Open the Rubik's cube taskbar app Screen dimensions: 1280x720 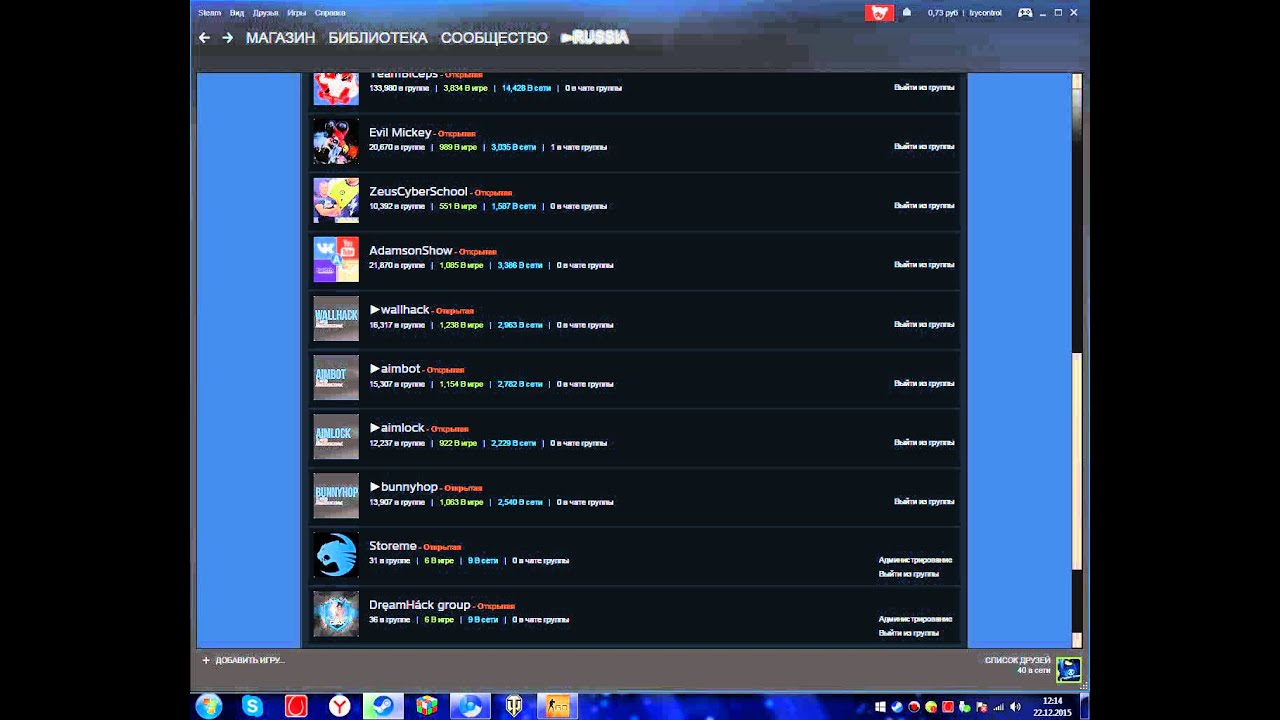(427, 706)
